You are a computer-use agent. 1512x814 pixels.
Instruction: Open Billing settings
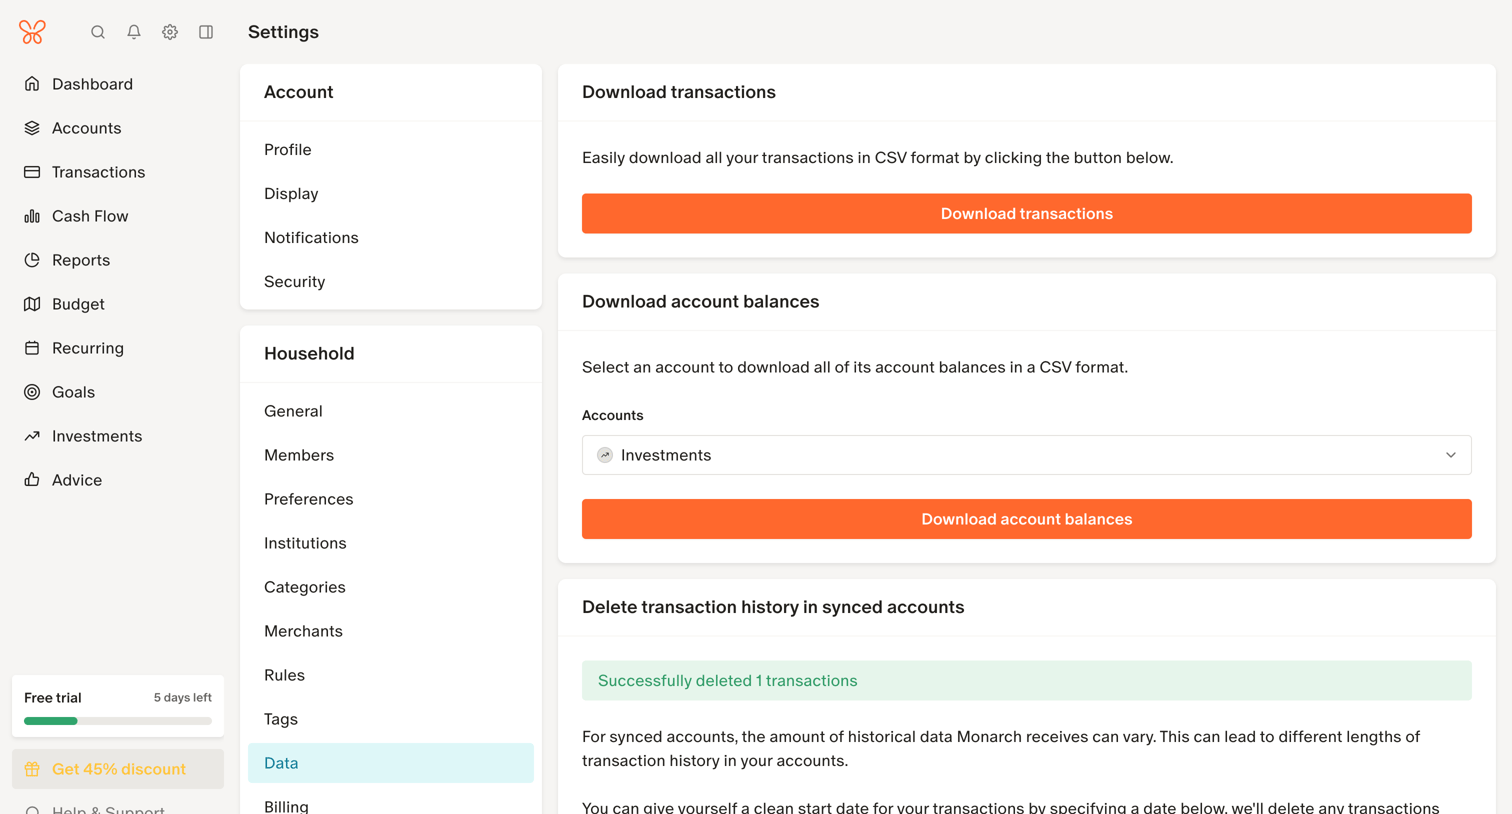pyautogui.click(x=391, y=803)
